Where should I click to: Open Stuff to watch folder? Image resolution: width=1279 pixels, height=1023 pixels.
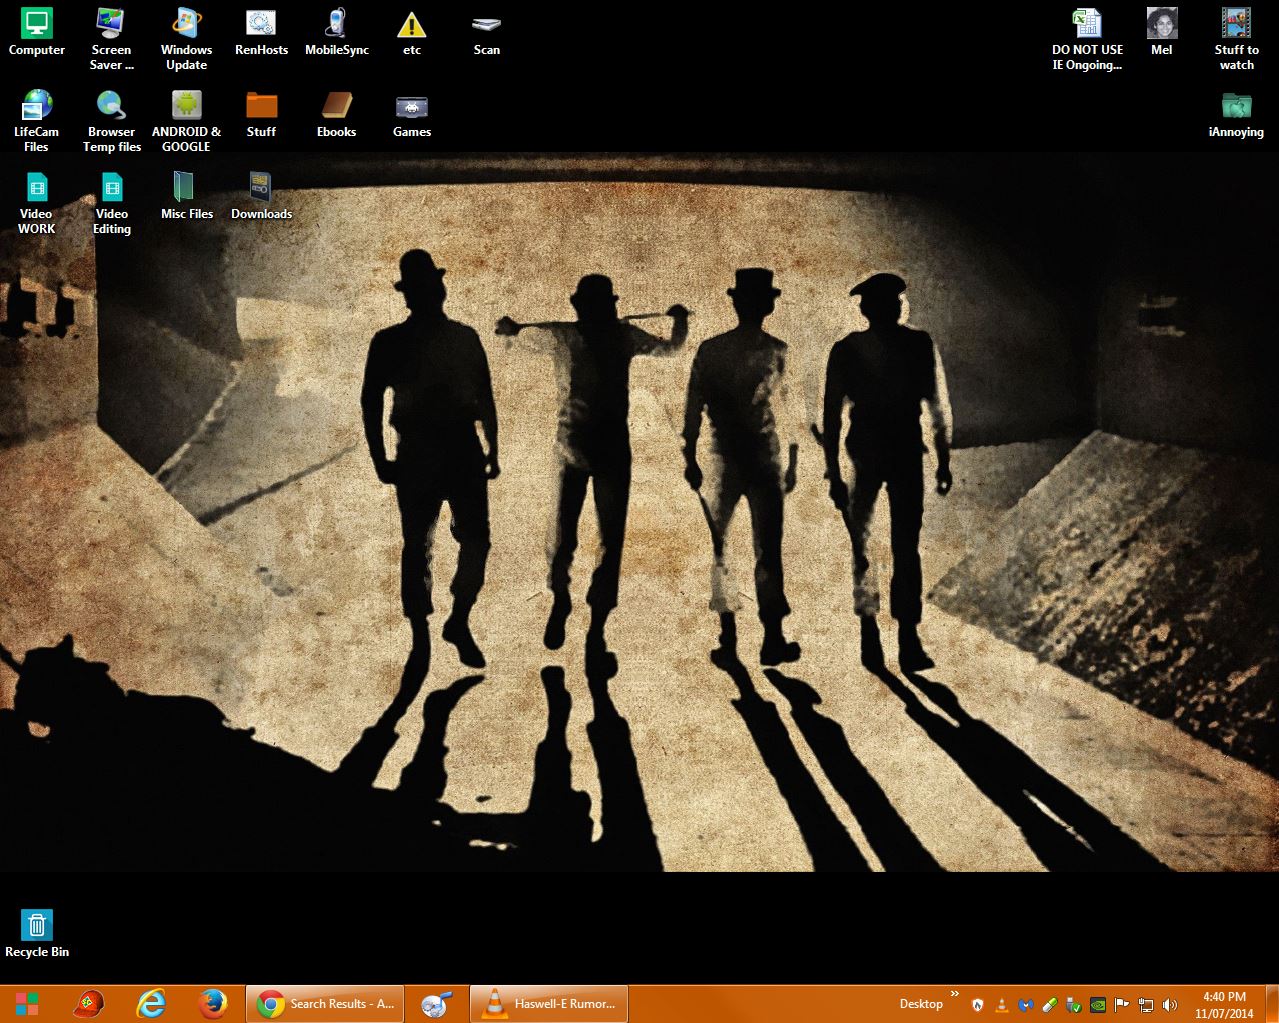coord(1236,40)
